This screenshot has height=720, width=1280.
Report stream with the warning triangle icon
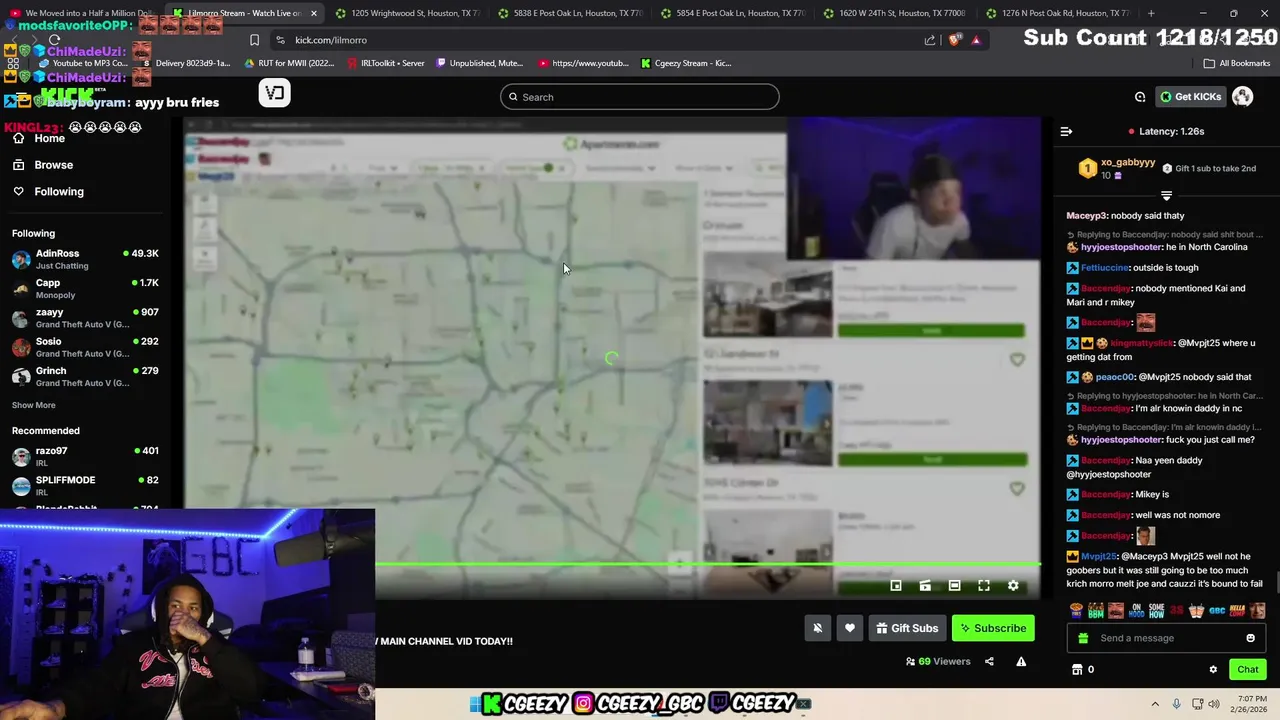[x=1021, y=661]
